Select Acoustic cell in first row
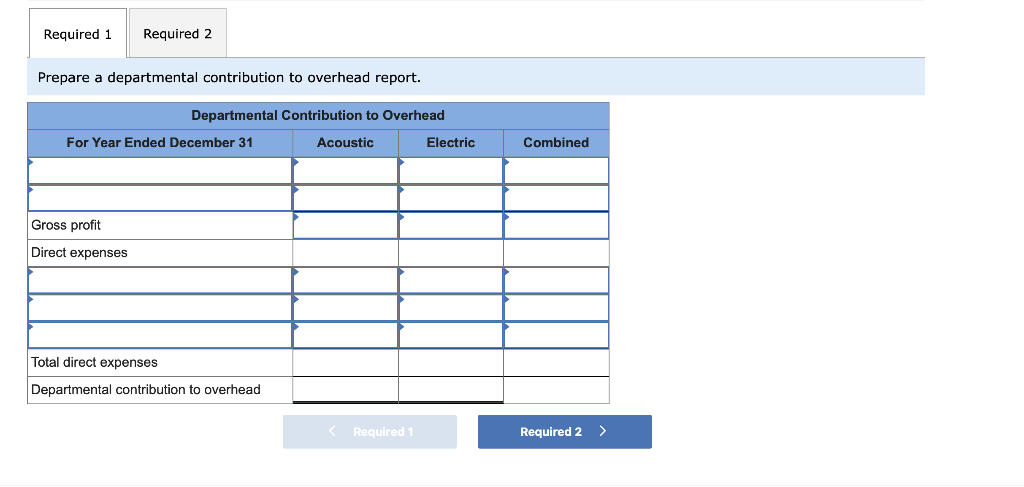This screenshot has width=1024, height=487. [x=345, y=170]
